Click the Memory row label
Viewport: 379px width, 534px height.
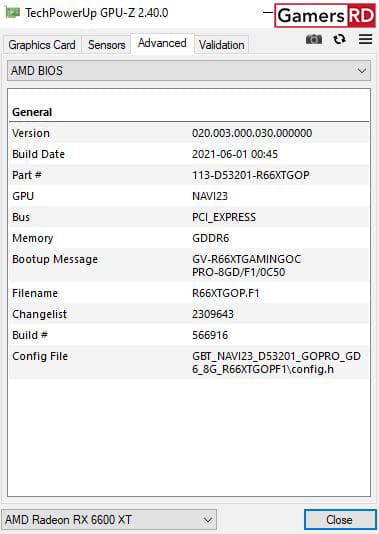[x=33, y=238]
